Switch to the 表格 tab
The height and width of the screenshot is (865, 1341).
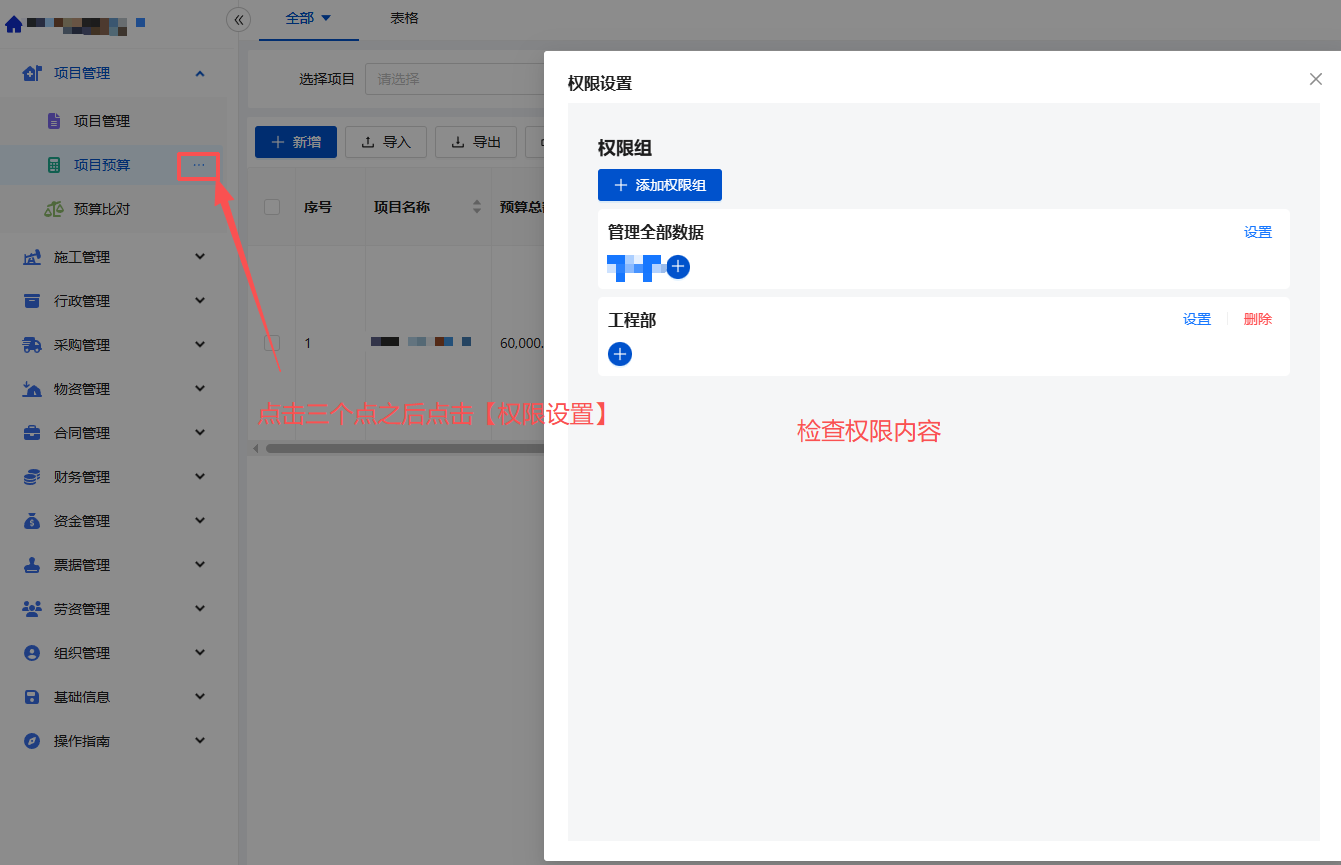tap(404, 18)
